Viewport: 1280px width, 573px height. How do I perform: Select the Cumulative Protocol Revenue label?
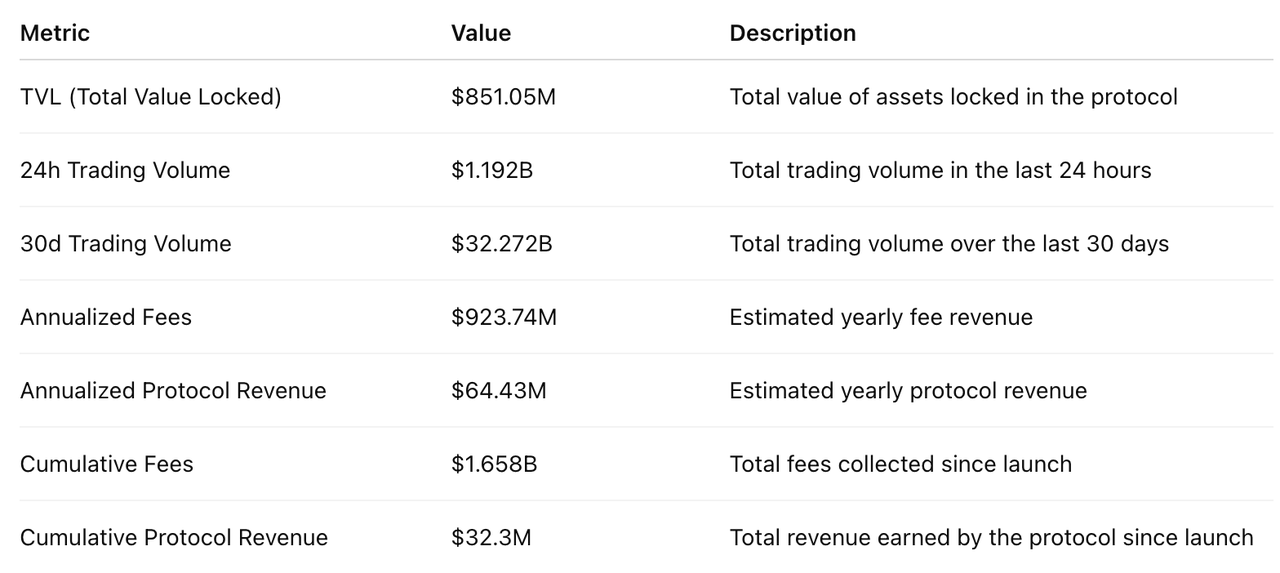point(174,537)
